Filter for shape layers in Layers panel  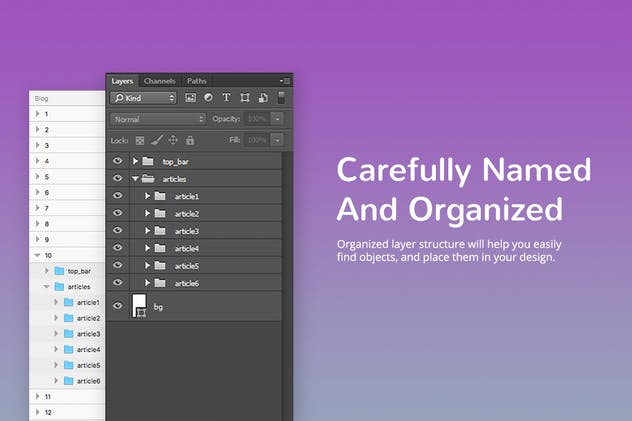coord(244,98)
